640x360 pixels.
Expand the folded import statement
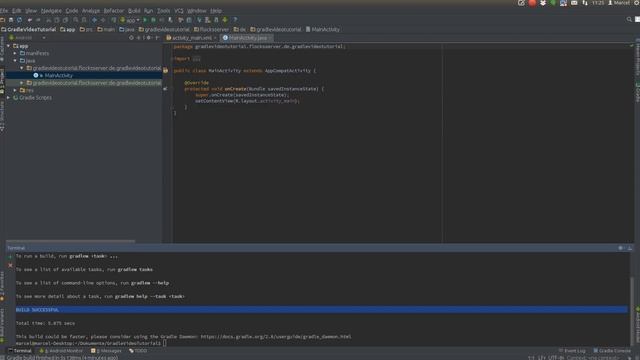tap(196, 59)
